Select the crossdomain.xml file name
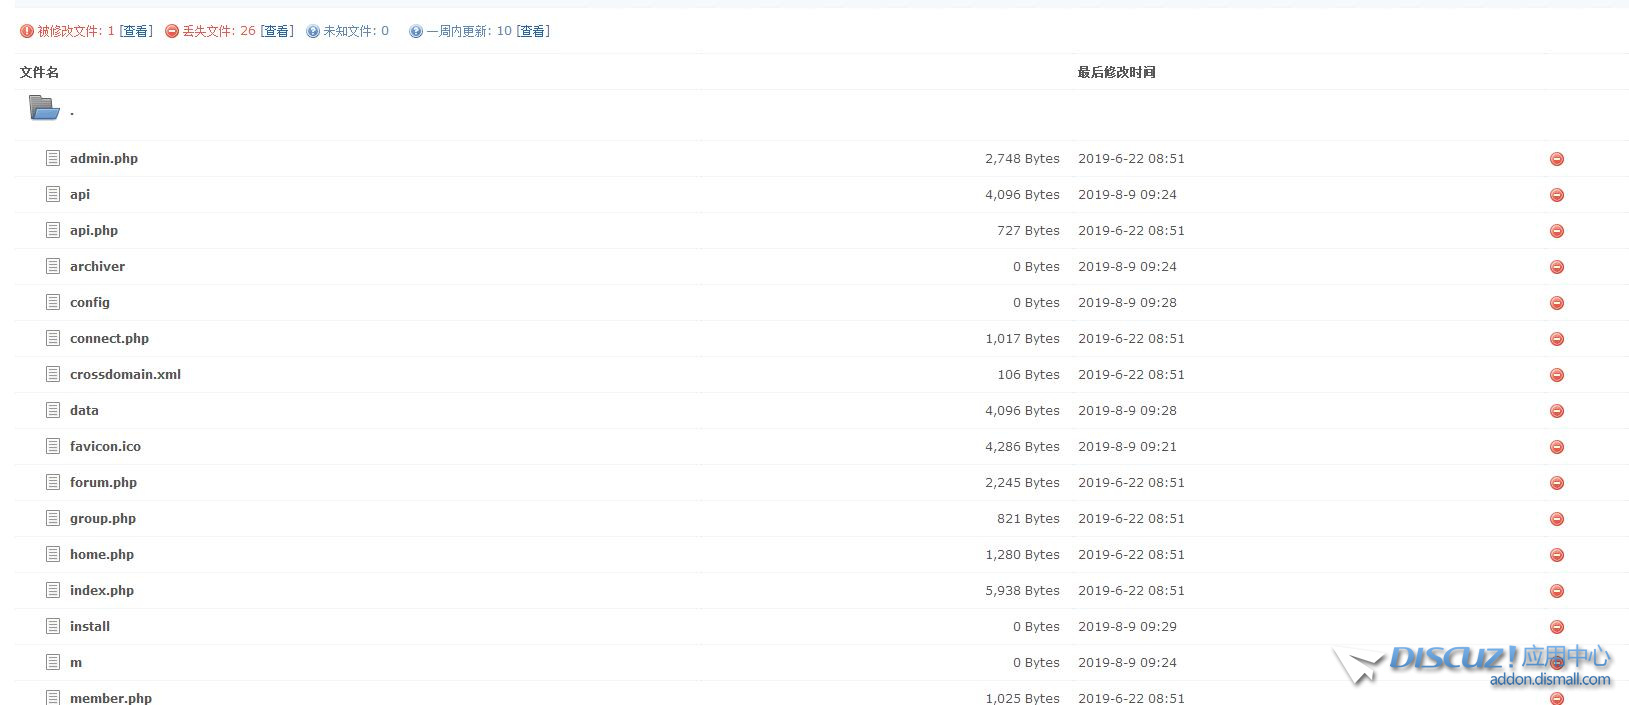The image size is (1629, 705). click(x=125, y=374)
